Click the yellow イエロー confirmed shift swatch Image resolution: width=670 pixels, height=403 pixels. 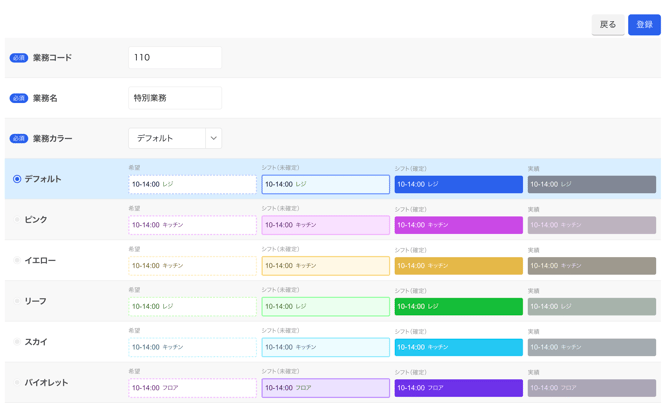458,266
